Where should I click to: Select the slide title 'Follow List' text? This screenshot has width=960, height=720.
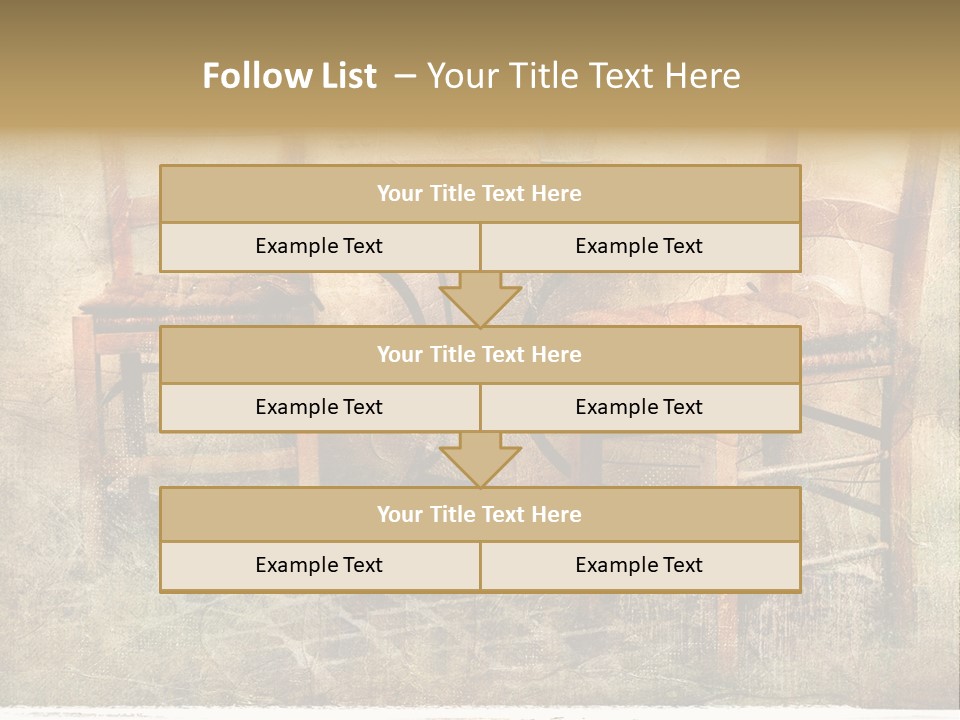290,76
